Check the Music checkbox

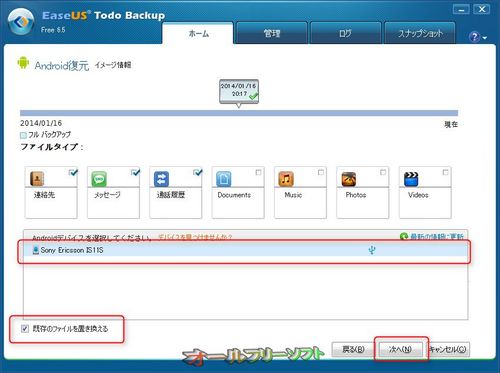[321, 172]
